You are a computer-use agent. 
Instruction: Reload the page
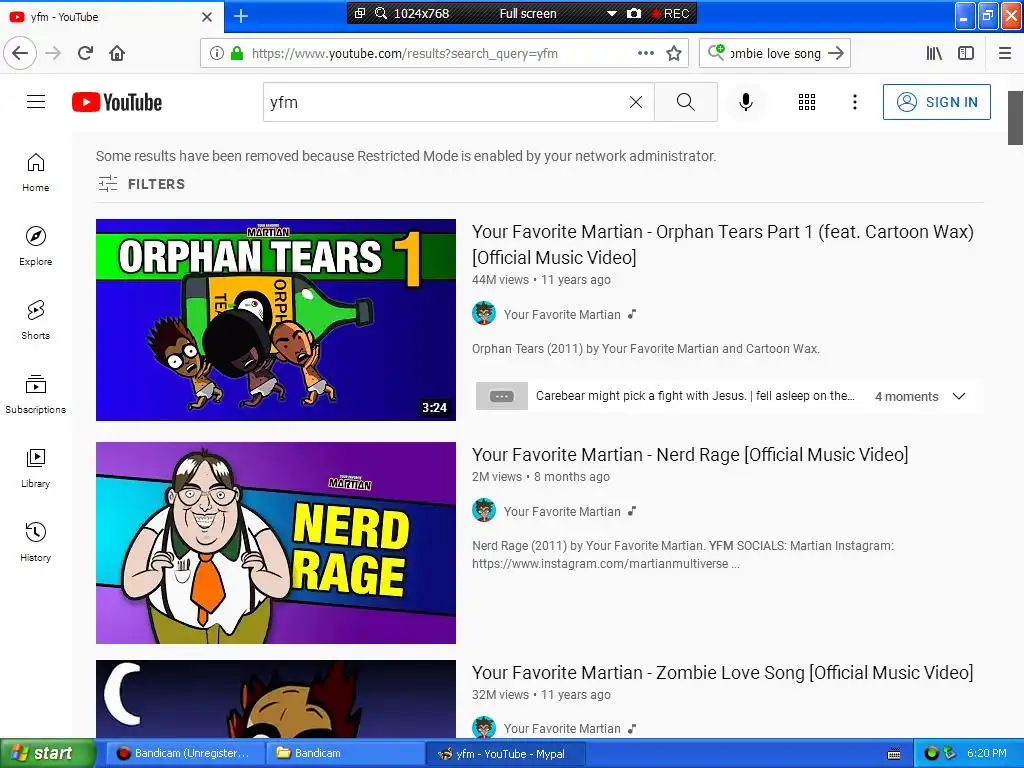pos(86,54)
